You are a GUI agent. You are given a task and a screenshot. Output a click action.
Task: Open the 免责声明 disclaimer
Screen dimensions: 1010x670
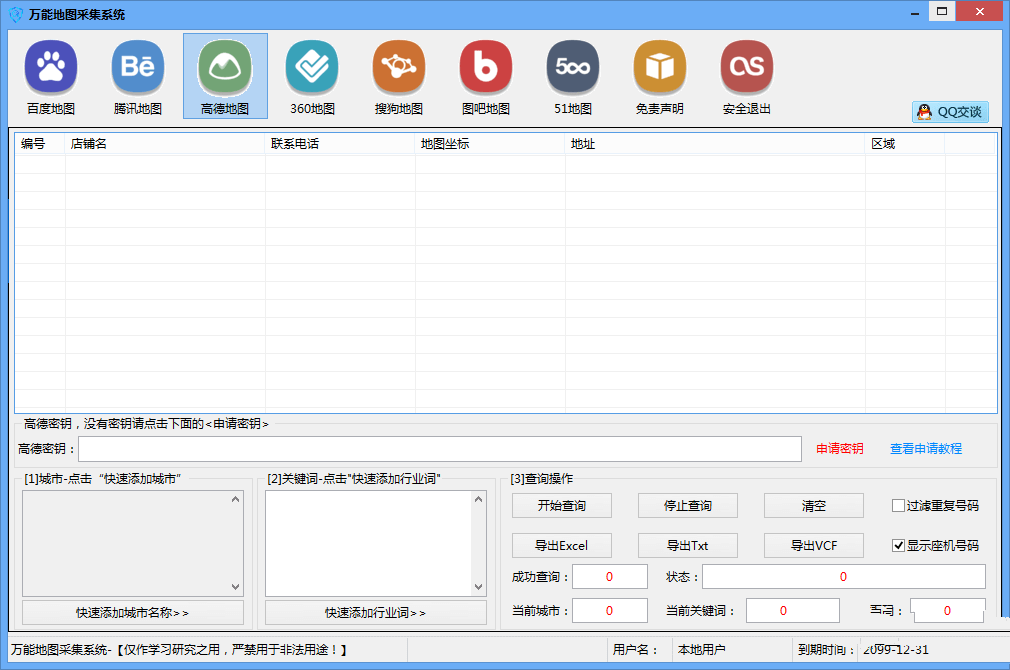(660, 76)
